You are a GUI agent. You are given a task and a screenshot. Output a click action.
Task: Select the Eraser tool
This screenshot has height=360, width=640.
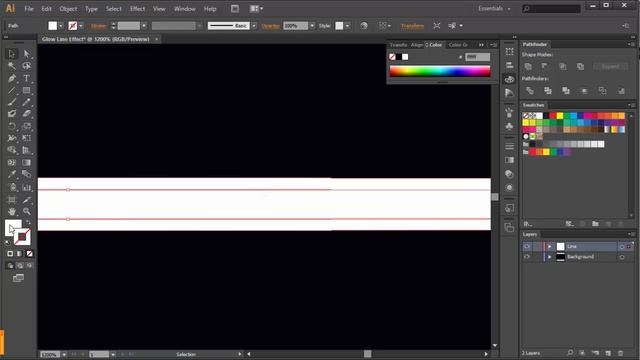pyautogui.click(x=27, y=114)
